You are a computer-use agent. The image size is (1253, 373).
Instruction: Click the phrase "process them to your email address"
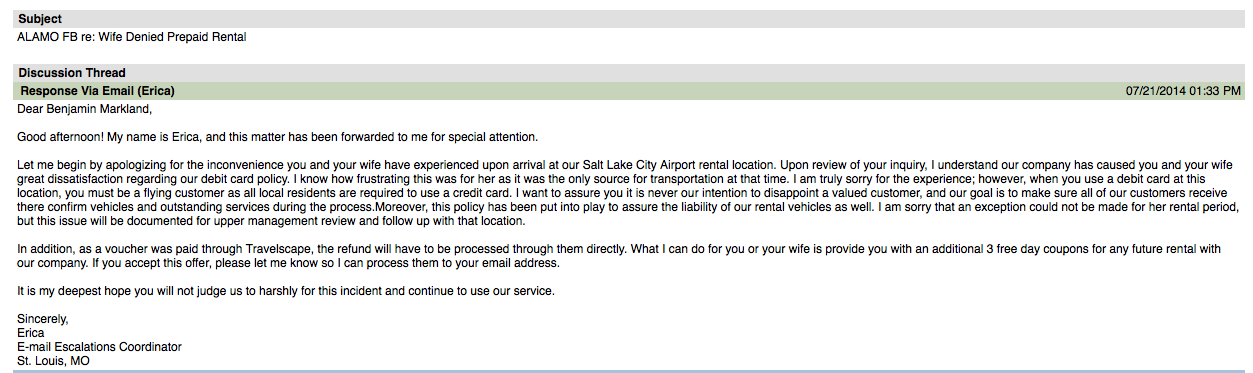point(460,264)
